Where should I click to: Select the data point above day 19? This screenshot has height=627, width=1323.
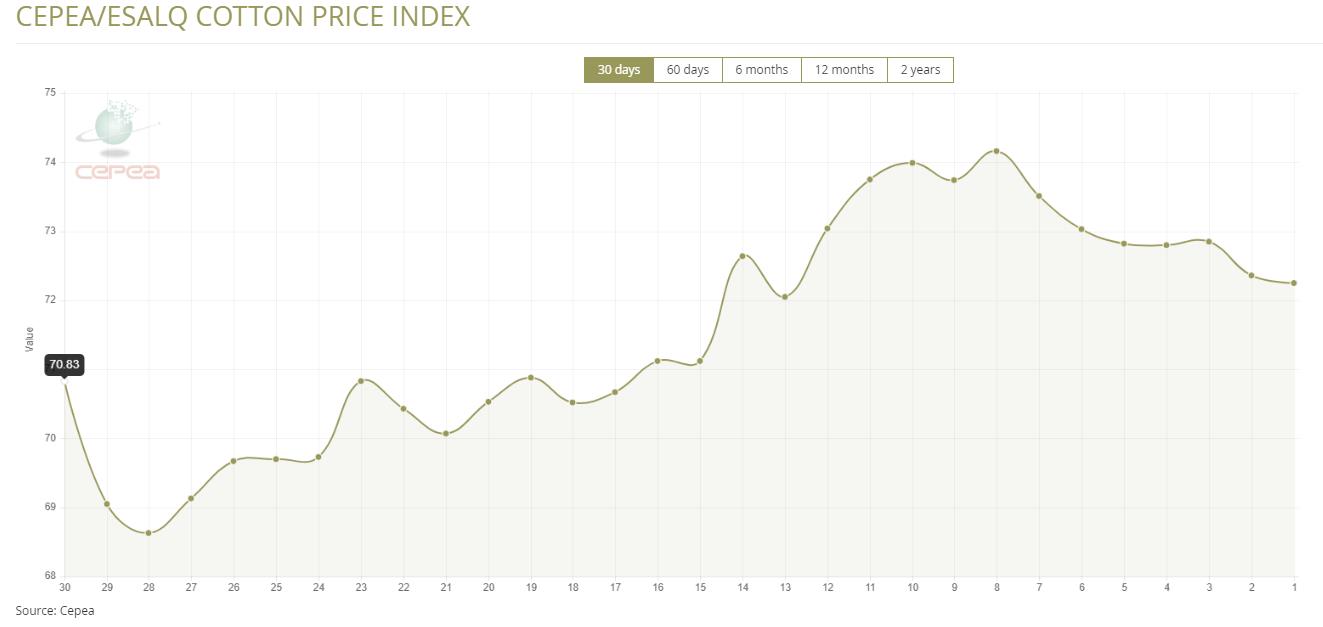[x=531, y=378]
